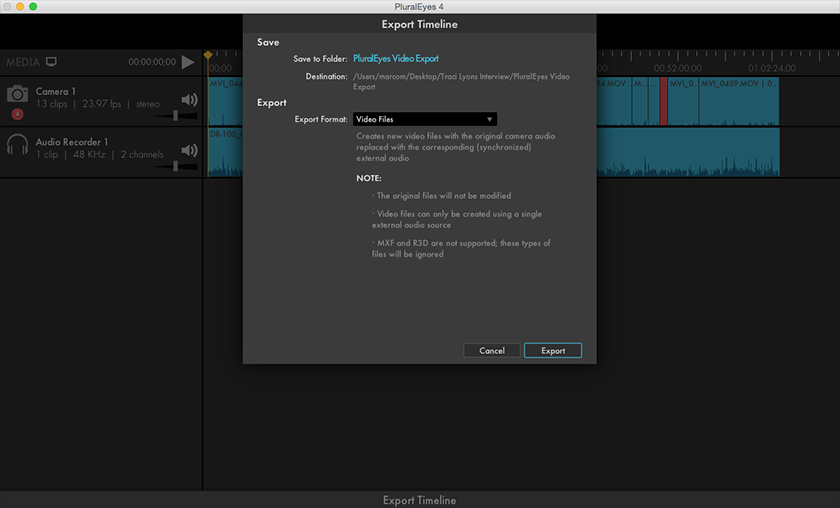Click the red warning badge under Camera 1
The image size is (840, 508).
[x=17, y=114]
